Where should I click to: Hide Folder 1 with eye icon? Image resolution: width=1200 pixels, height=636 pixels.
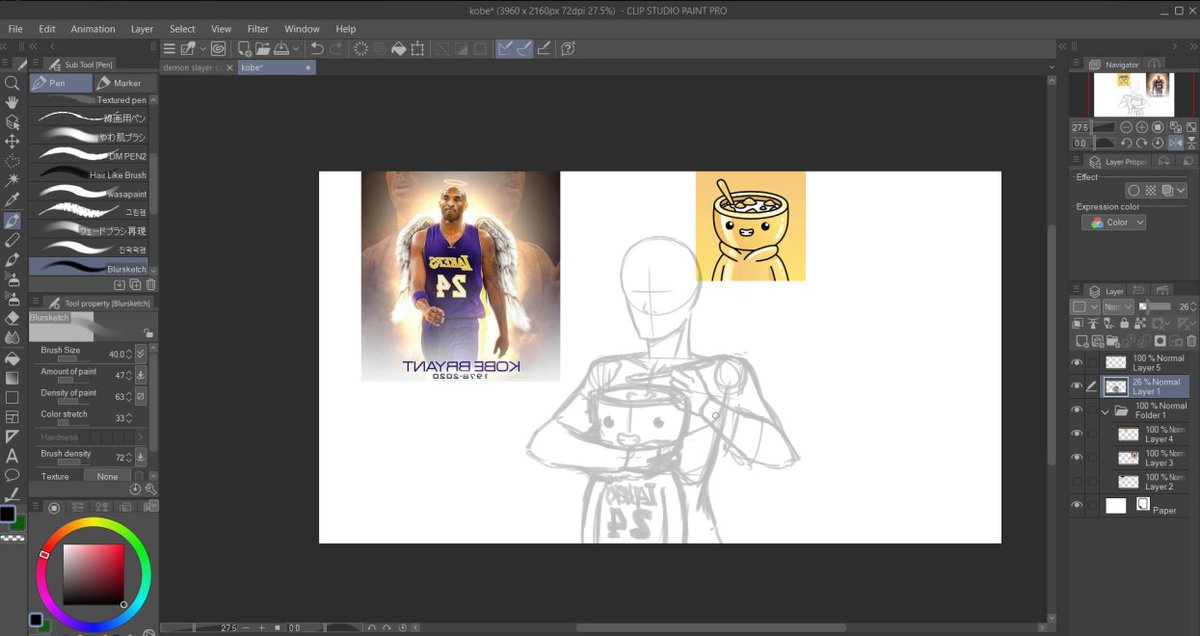click(1077, 410)
